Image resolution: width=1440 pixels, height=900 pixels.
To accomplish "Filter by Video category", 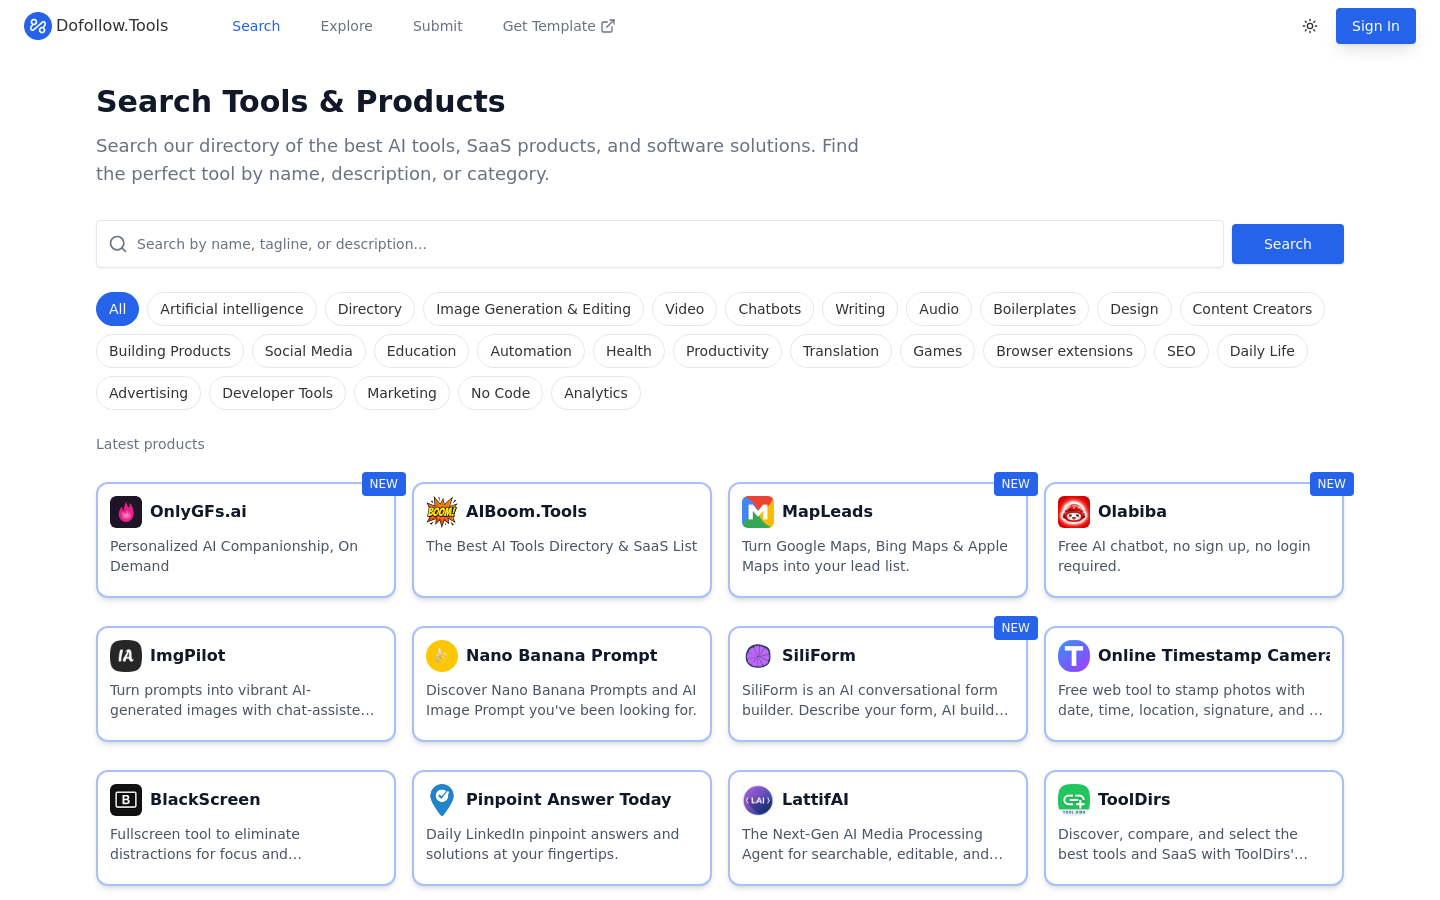I will [x=685, y=309].
